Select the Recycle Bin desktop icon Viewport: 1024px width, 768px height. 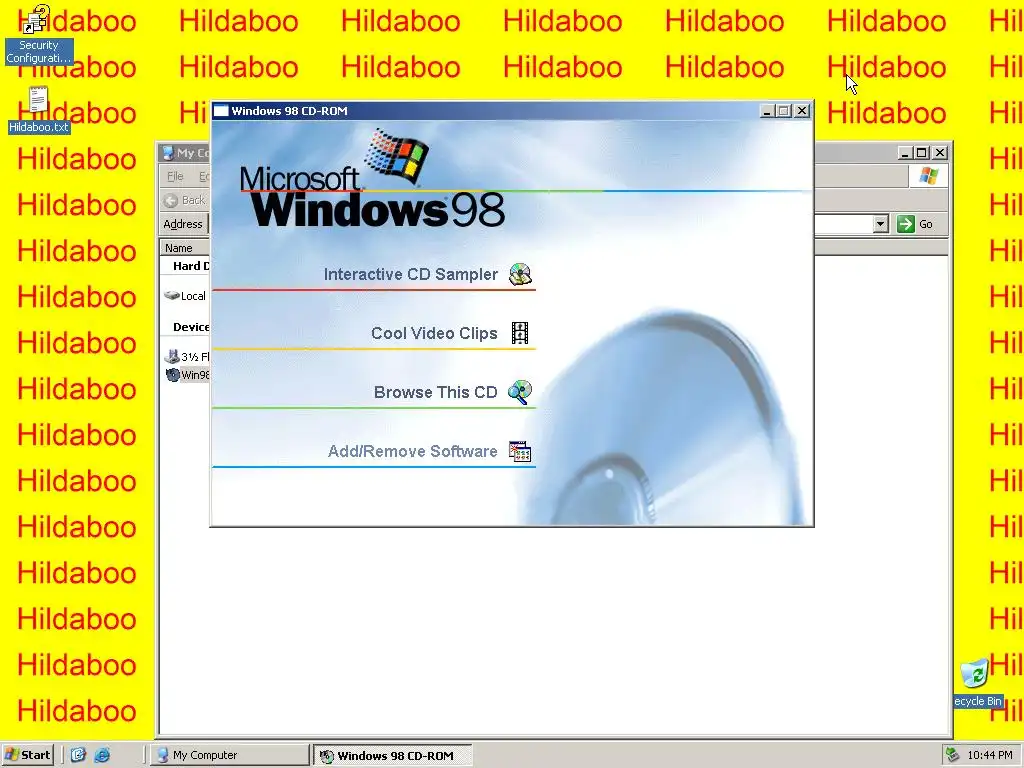pyautogui.click(x=978, y=683)
